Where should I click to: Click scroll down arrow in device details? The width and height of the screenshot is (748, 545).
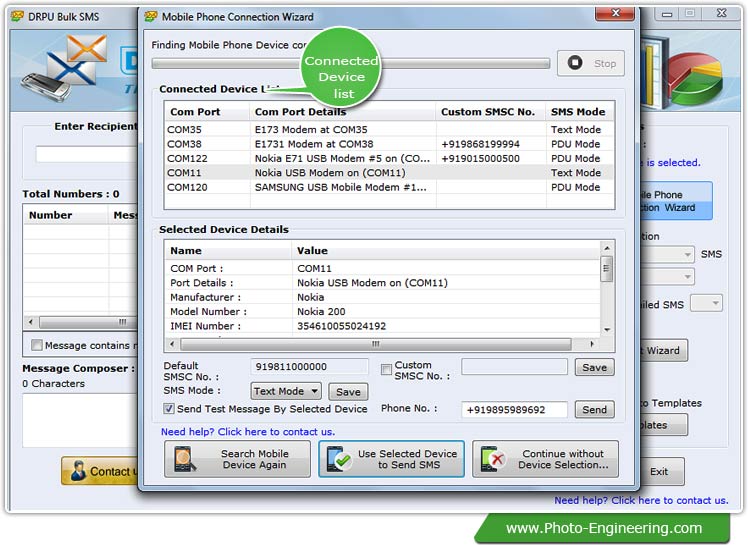tap(607, 329)
